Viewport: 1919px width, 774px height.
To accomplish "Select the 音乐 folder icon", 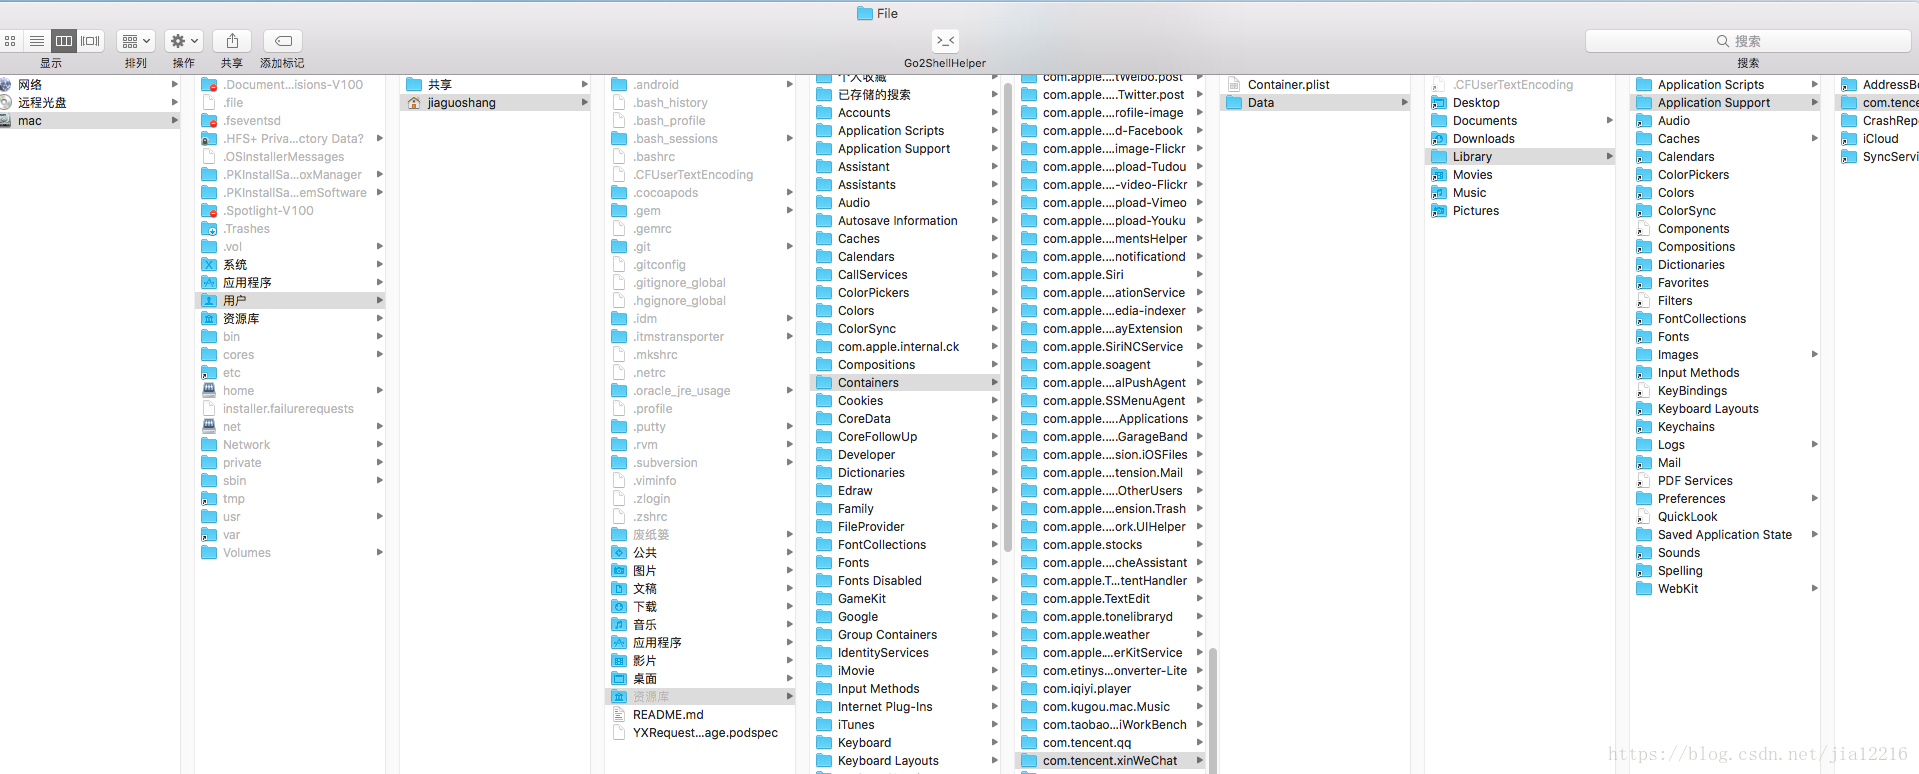I will tap(619, 625).
